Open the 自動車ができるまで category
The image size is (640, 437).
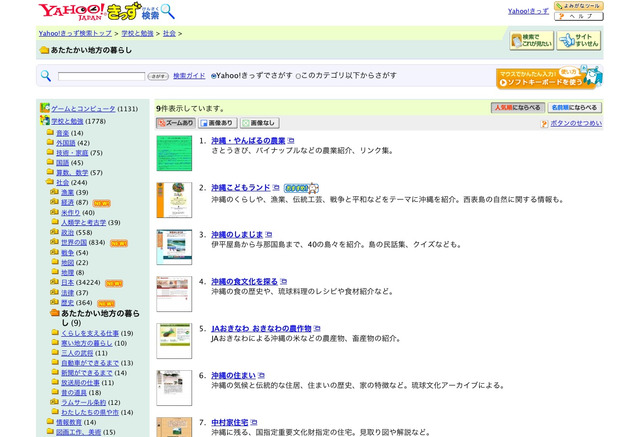[x=90, y=363]
